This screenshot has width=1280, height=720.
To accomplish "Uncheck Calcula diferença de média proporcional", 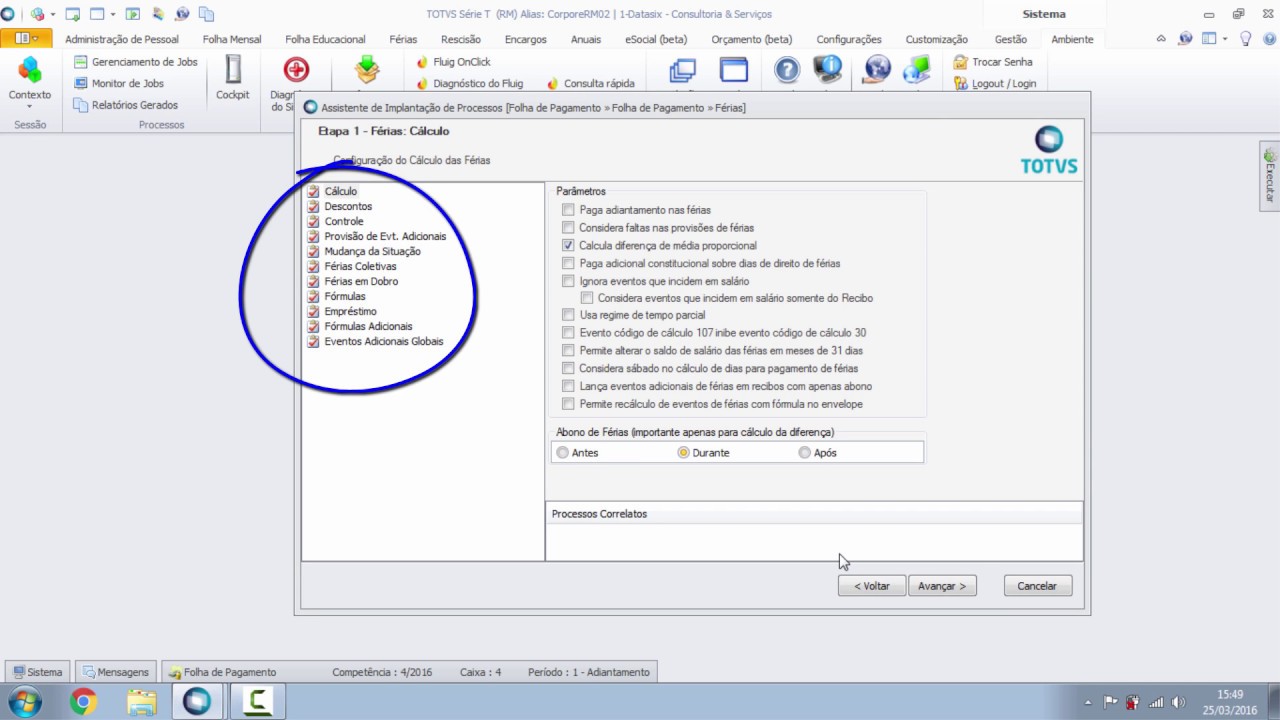I will pyautogui.click(x=569, y=246).
